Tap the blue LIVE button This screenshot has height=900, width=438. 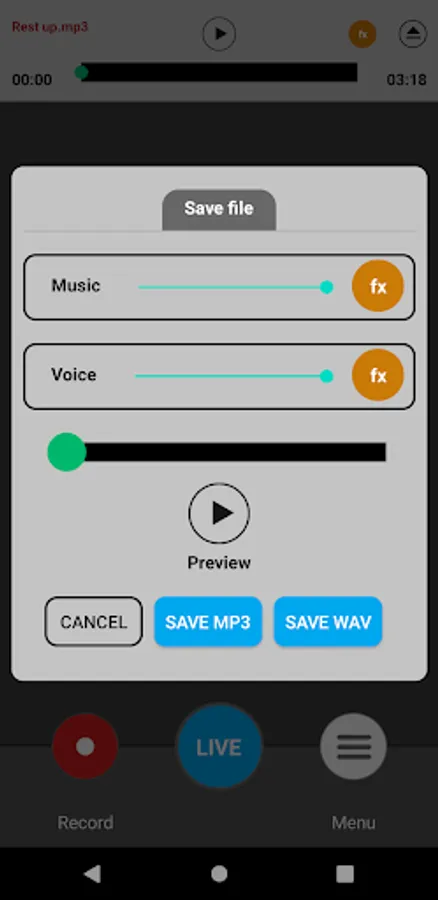(x=219, y=747)
